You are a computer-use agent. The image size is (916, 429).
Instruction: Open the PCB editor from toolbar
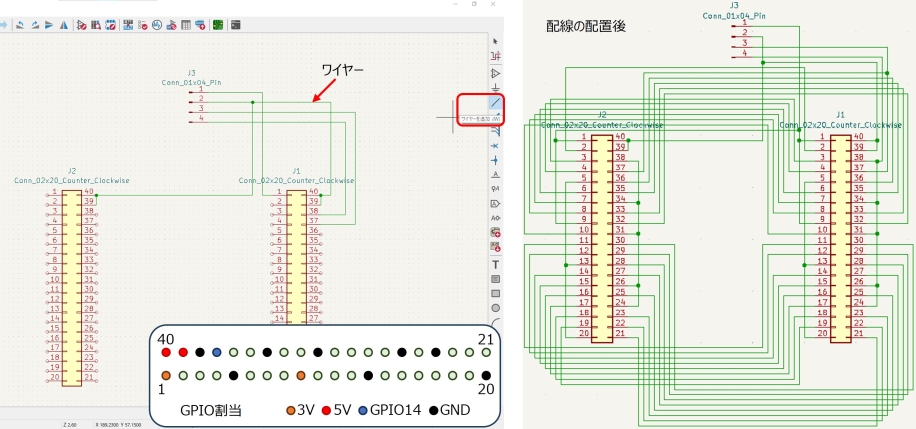218,24
